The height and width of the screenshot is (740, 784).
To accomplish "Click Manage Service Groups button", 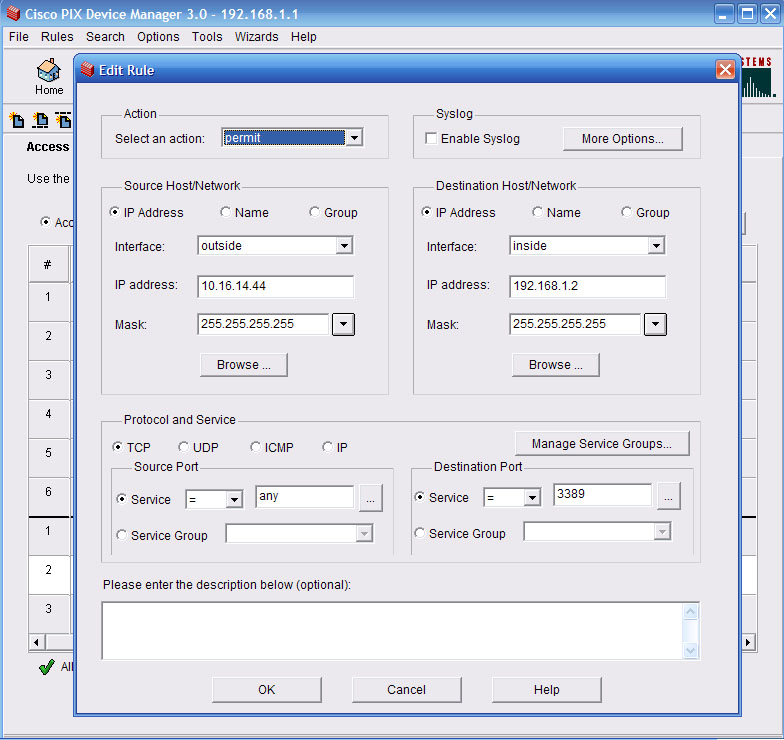I will coord(602,444).
